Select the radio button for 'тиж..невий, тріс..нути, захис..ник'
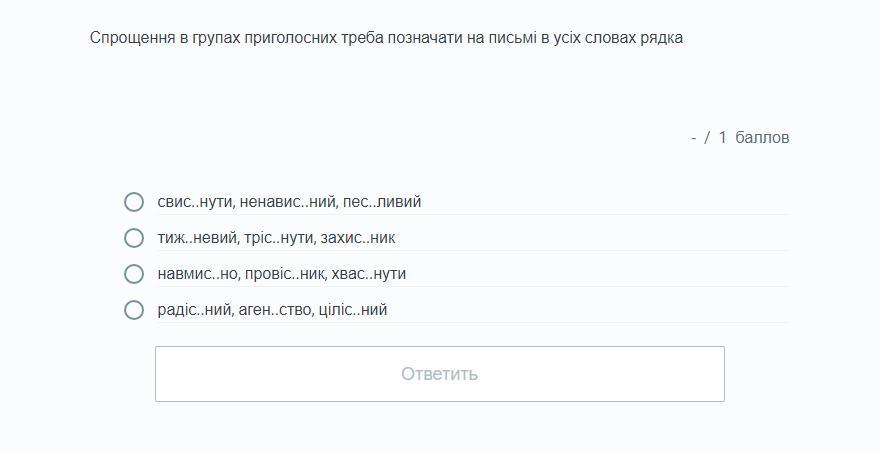The height and width of the screenshot is (451, 880). [x=134, y=238]
